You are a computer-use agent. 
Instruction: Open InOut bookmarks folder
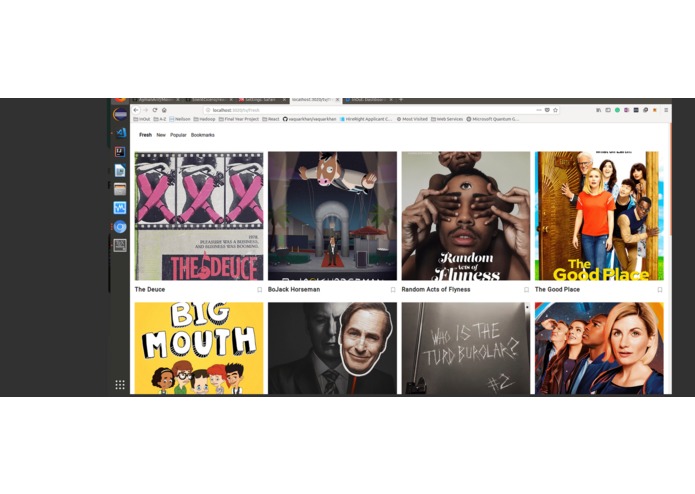(x=142, y=119)
